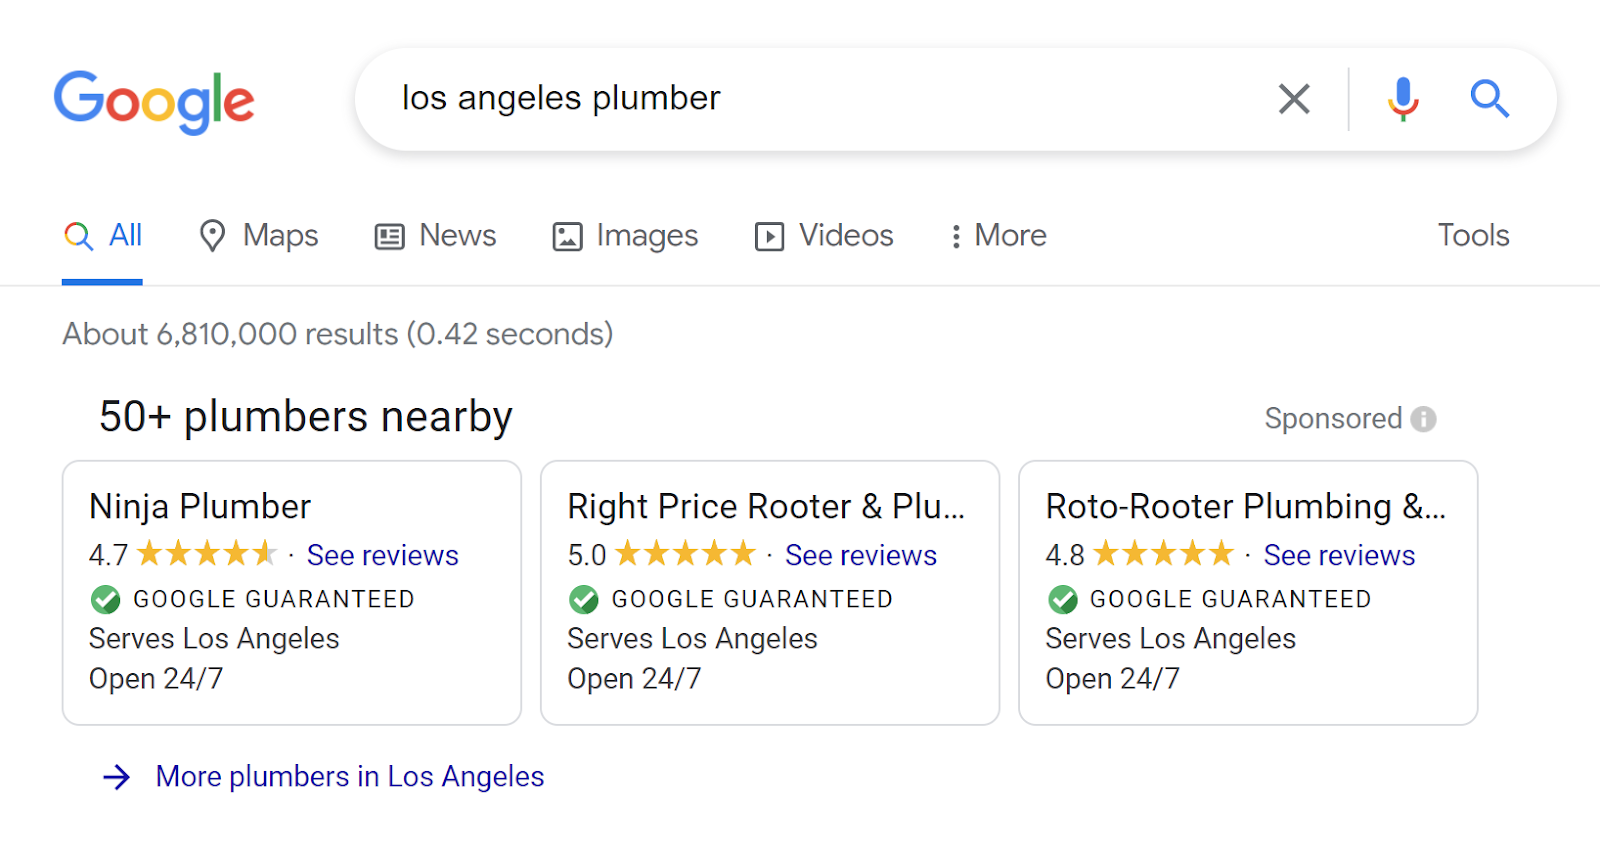1600x854 pixels.
Task: Click into the search input field
Action: coord(800,99)
